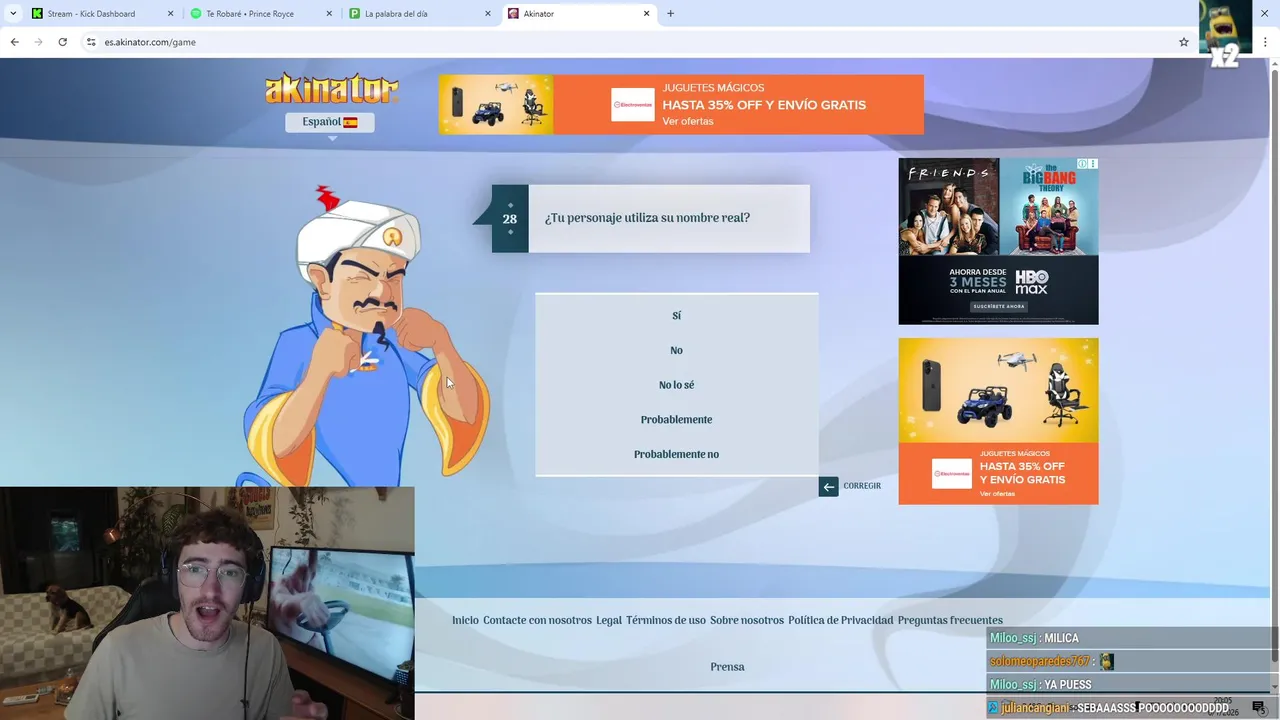The image size is (1280, 720).
Task: Click the side Juguetes Mágicos sidebar ad
Action: (998, 421)
